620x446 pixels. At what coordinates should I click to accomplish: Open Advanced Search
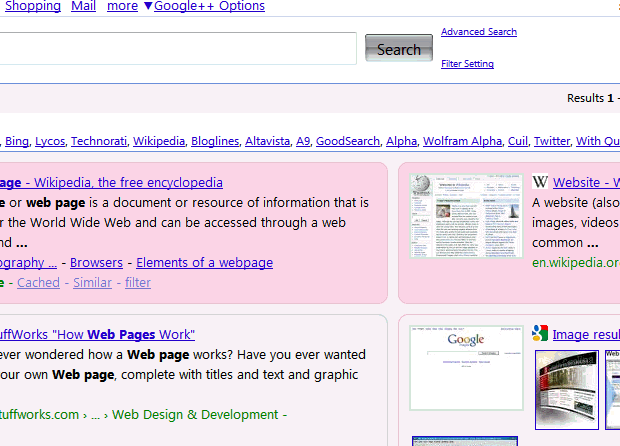tap(479, 32)
